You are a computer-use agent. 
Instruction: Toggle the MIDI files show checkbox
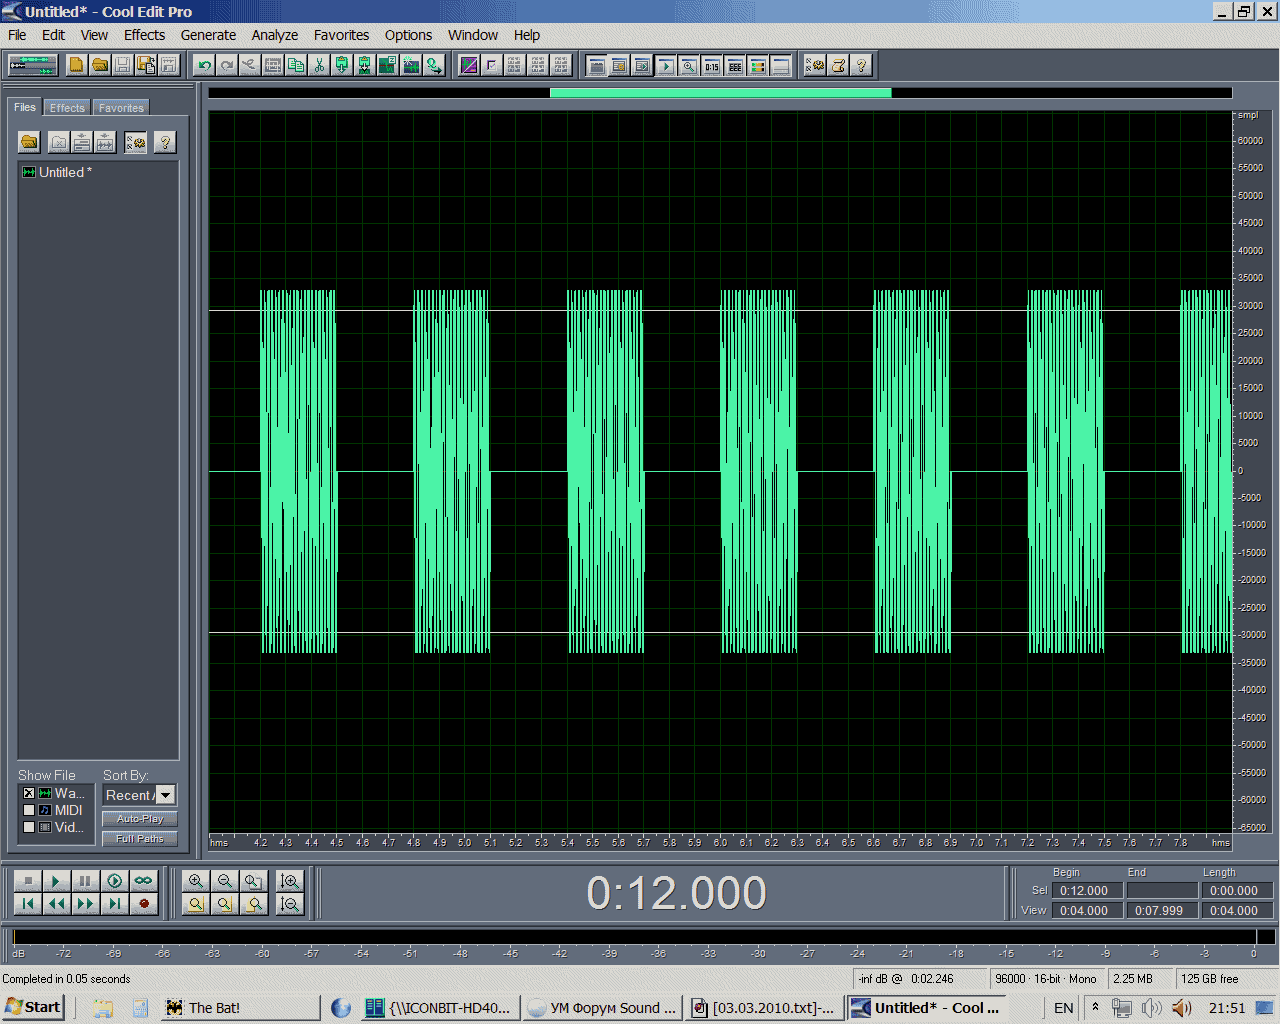click(29, 810)
